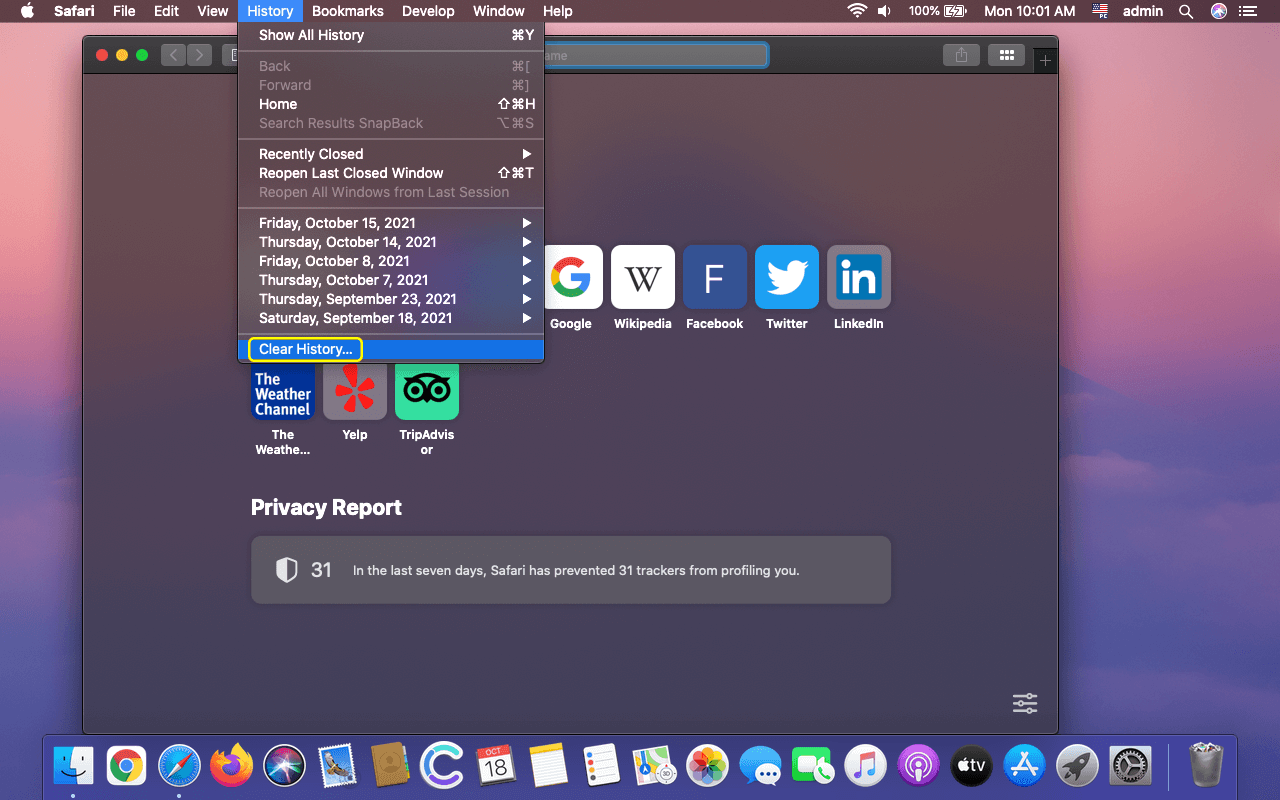The height and width of the screenshot is (800, 1280).
Task: Adjust volume via menu bar speaker icon
Action: (885, 11)
